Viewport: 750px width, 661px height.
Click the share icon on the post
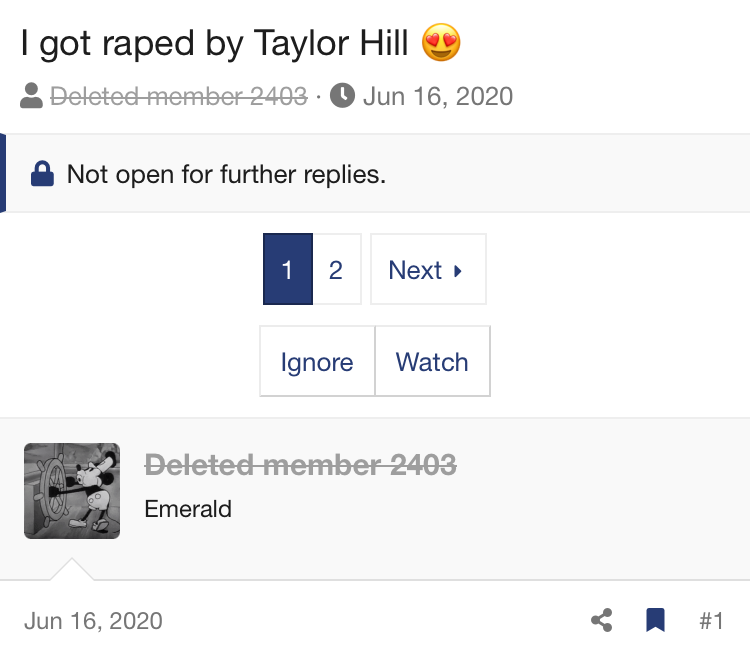[601, 621]
